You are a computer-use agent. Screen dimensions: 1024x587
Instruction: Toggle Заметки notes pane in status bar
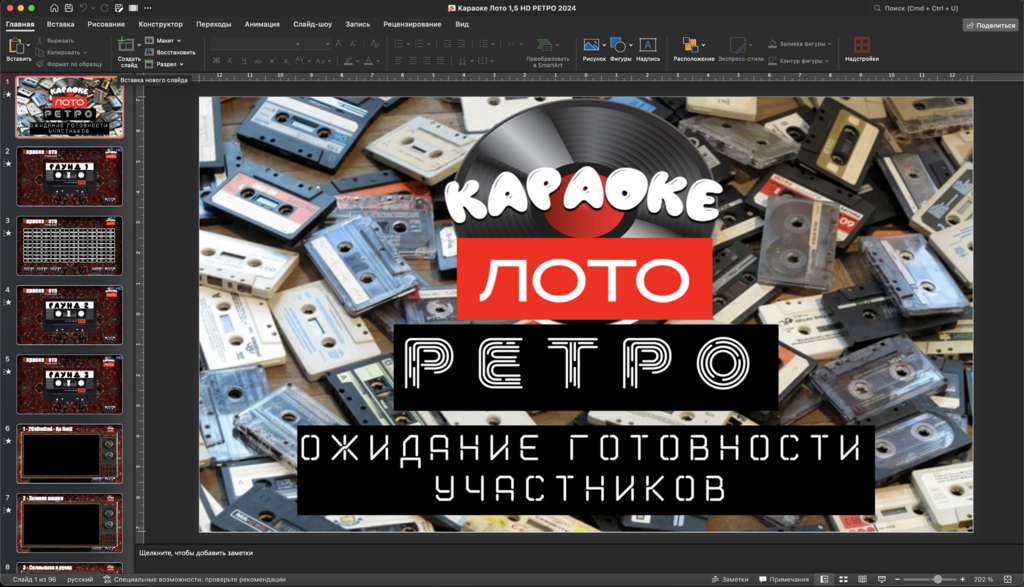coord(729,579)
